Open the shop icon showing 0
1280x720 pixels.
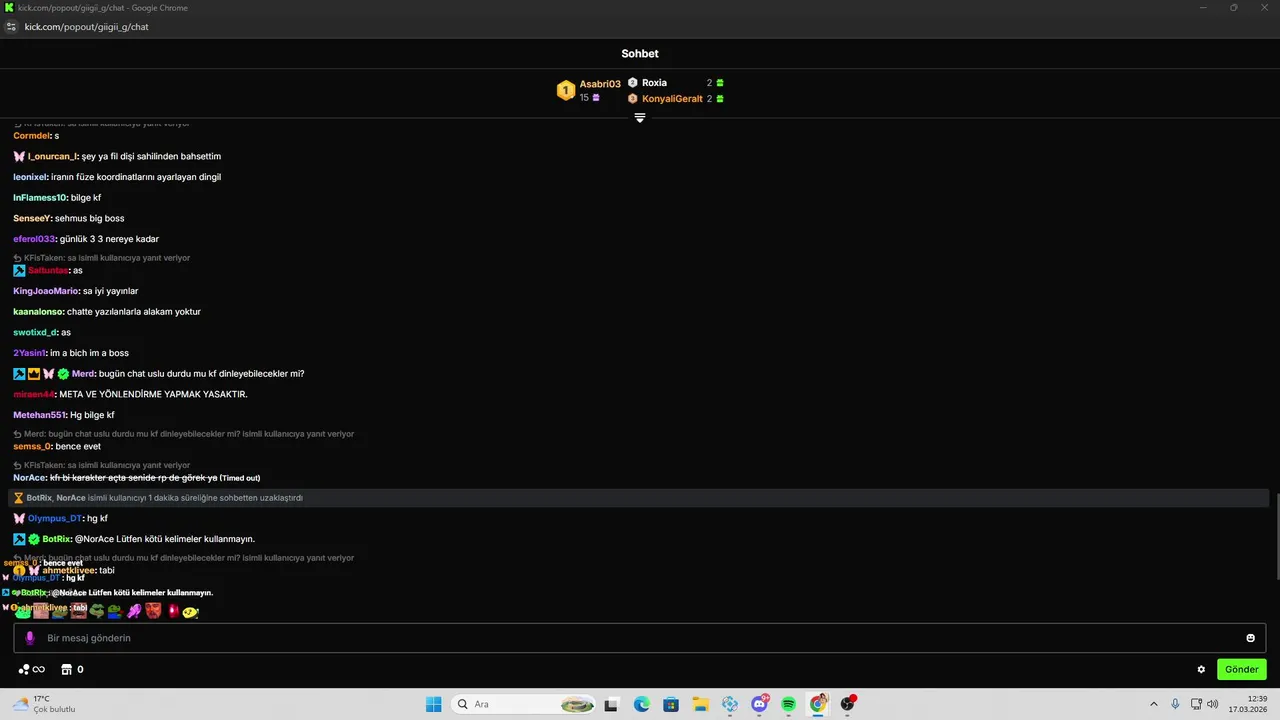coord(67,669)
